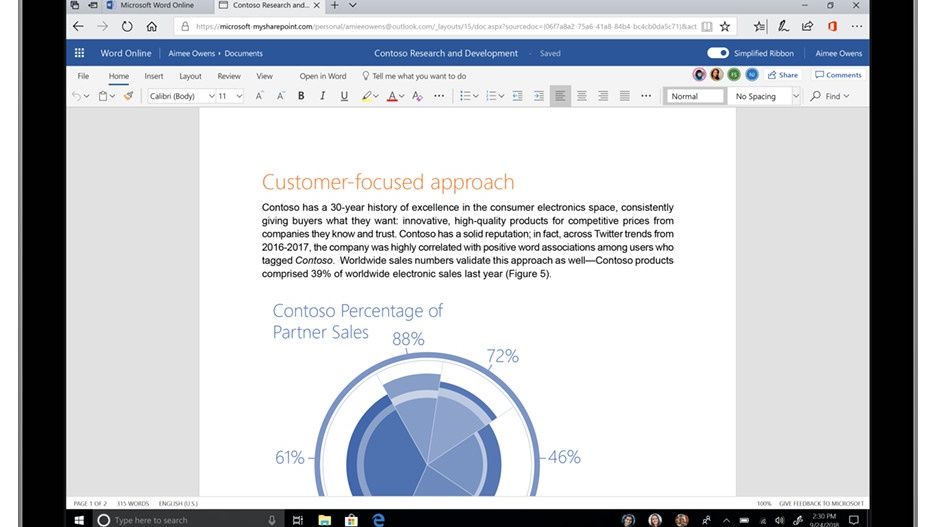Click the Add notes pen icon
This screenshot has height=527, width=936.
point(783,26)
